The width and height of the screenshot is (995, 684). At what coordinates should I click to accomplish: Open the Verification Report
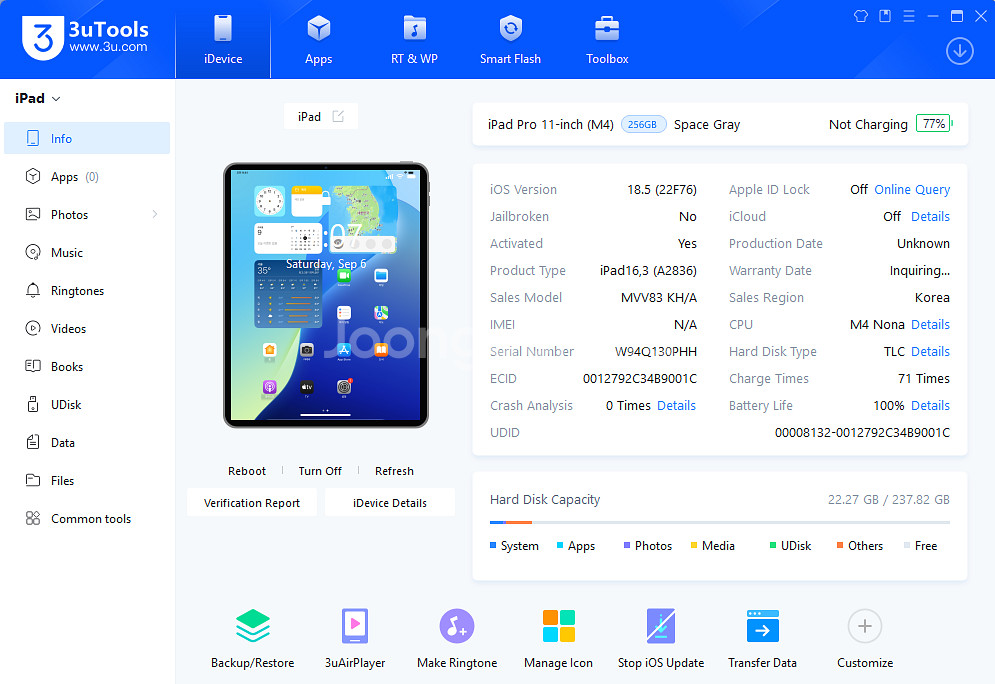point(251,503)
